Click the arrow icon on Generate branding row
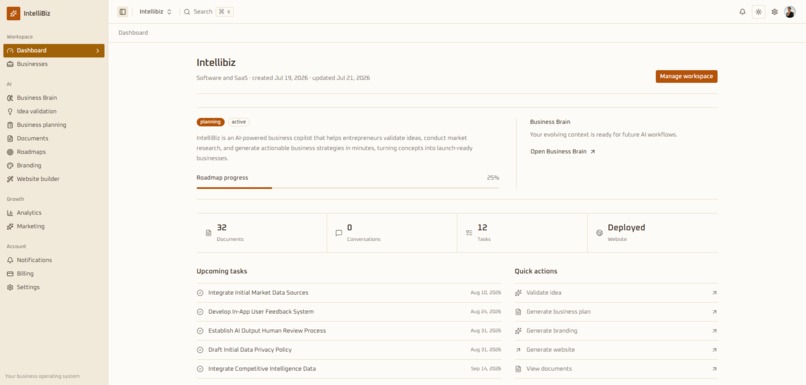Image resolution: width=806 pixels, height=385 pixels. [714, 331]
